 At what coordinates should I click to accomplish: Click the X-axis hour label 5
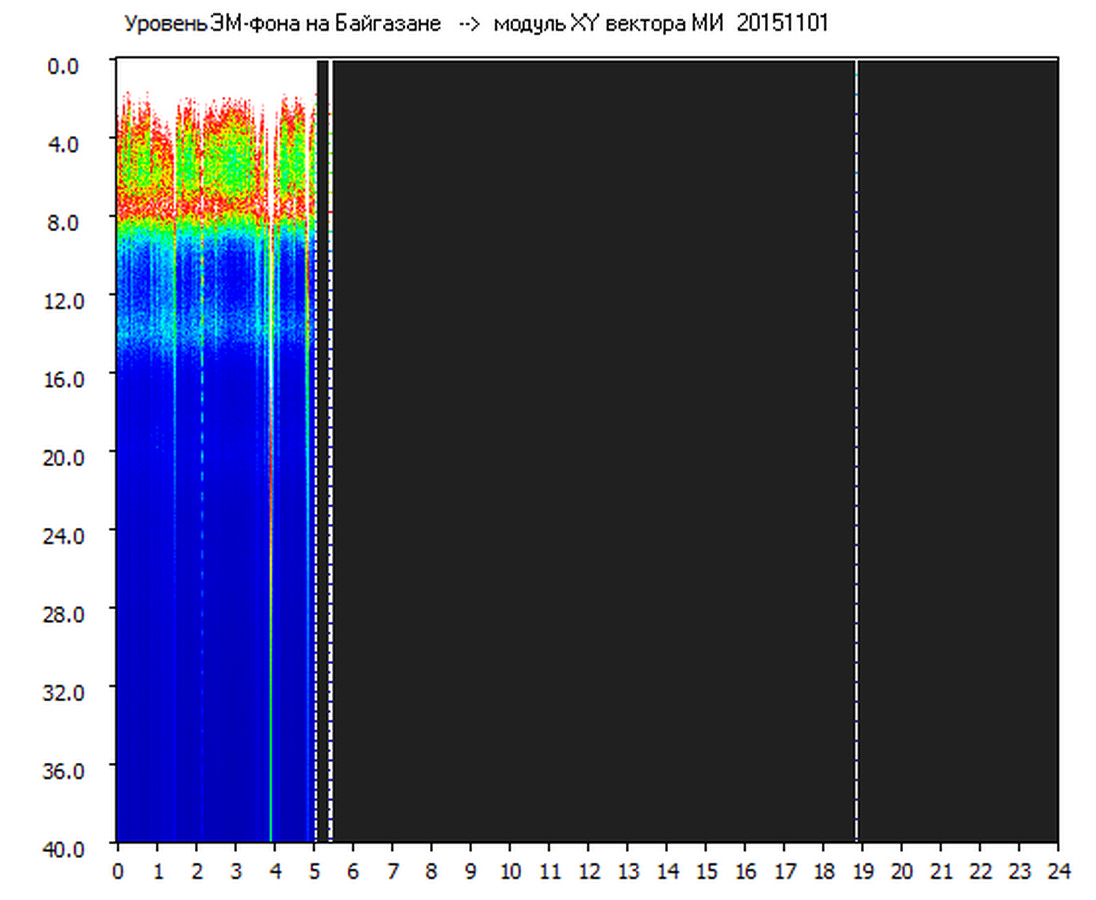314,871
